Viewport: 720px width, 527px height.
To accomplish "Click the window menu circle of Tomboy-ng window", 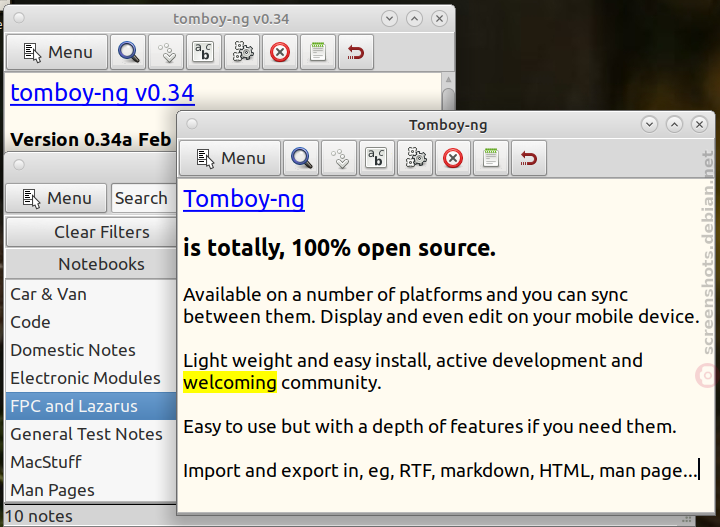I will tap(192, 124).
